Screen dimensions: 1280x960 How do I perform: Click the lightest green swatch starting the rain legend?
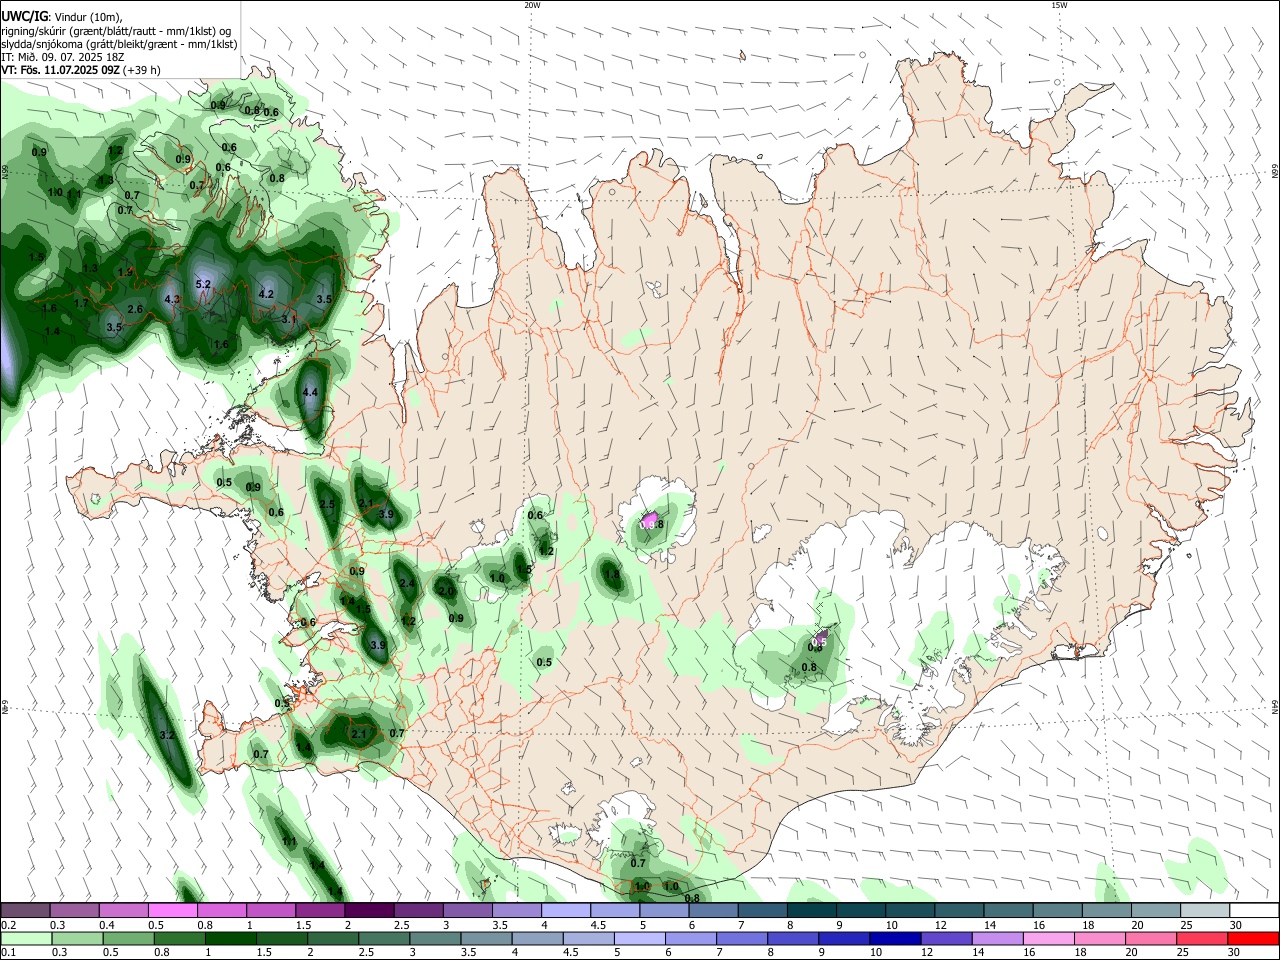pyautogui.click(x=26, y=938)
